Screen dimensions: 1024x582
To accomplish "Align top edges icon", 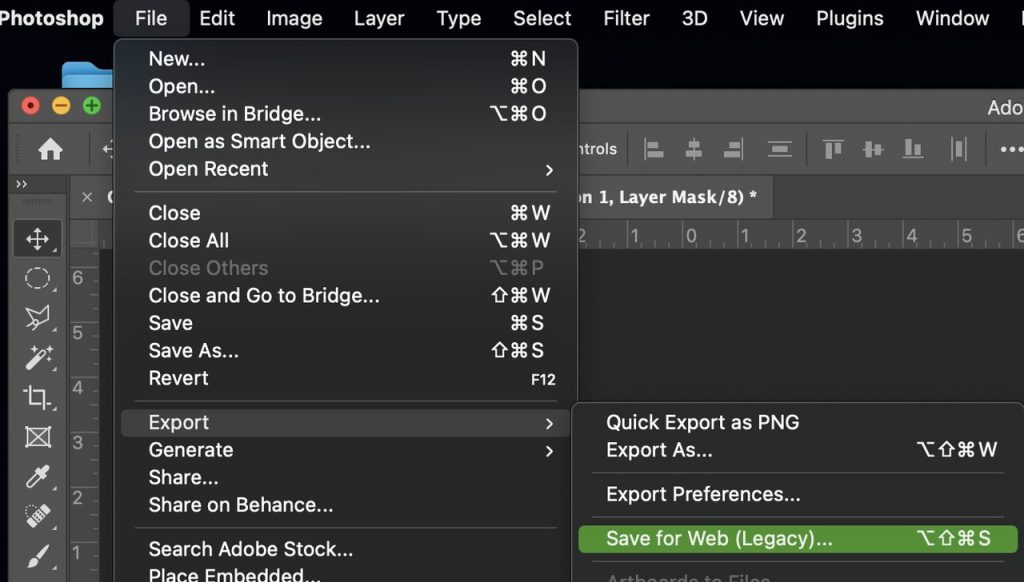I will tap(833, 150).
